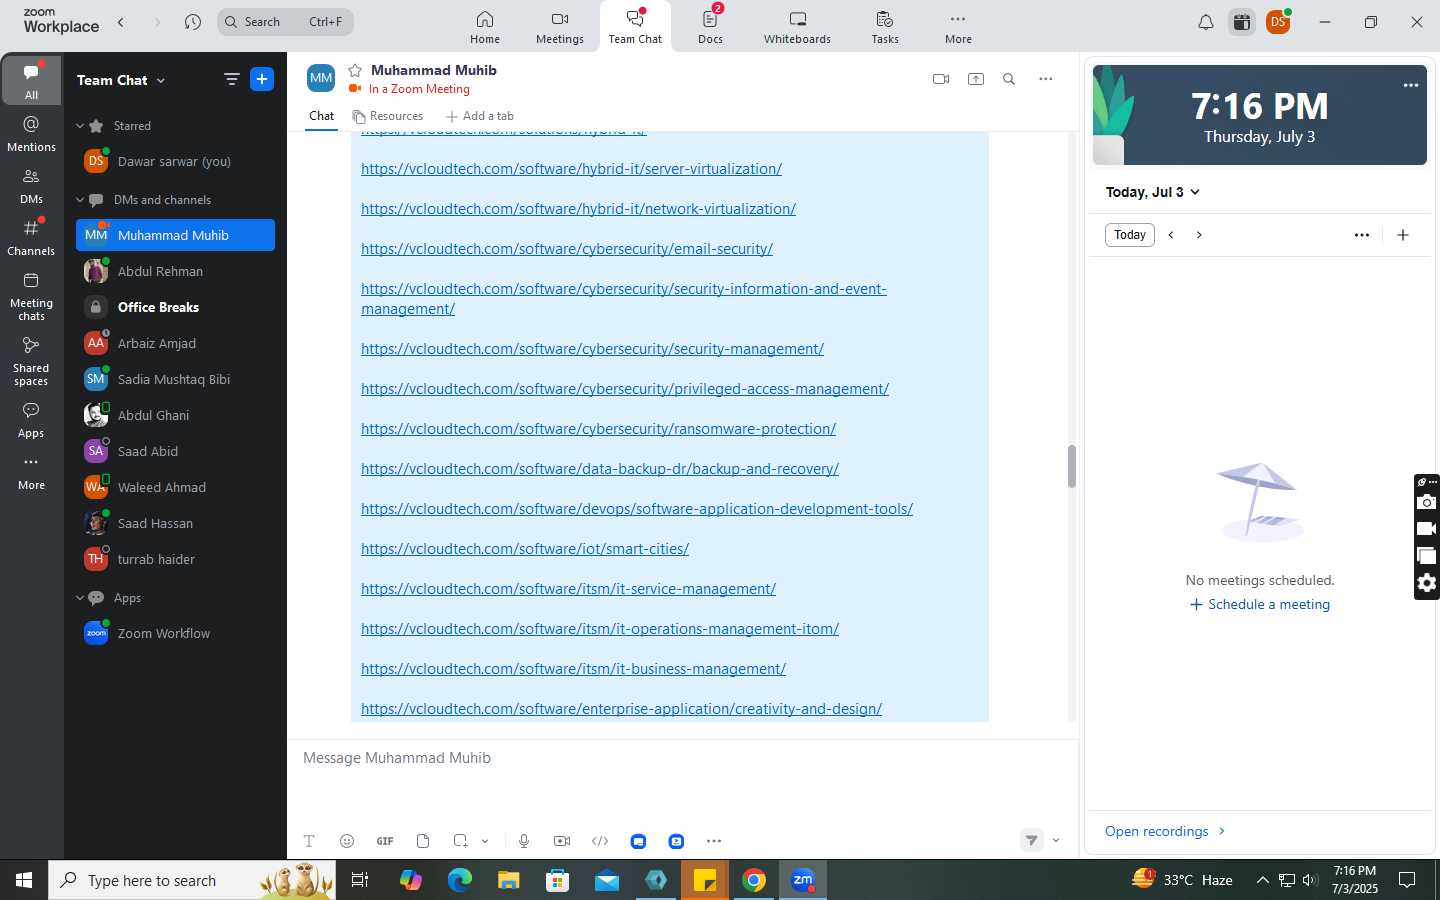Open the ransomware-protection link
The width and height of the screenshot is (1440, 900).
[598, 429]
